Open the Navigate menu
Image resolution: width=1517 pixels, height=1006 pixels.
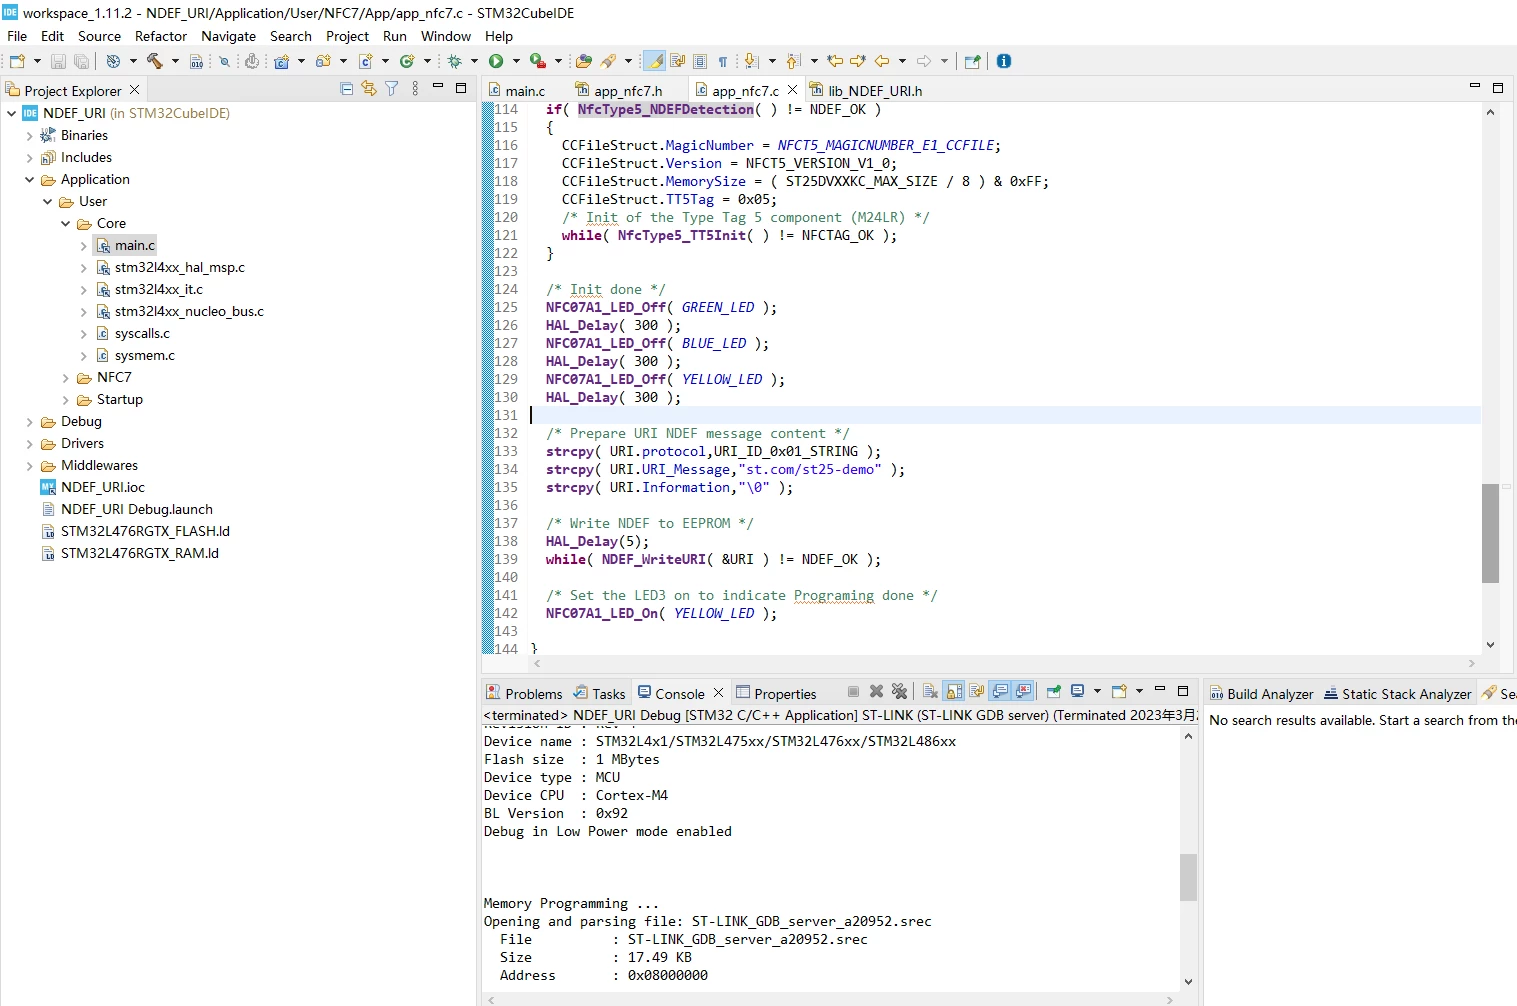point(228,36)
